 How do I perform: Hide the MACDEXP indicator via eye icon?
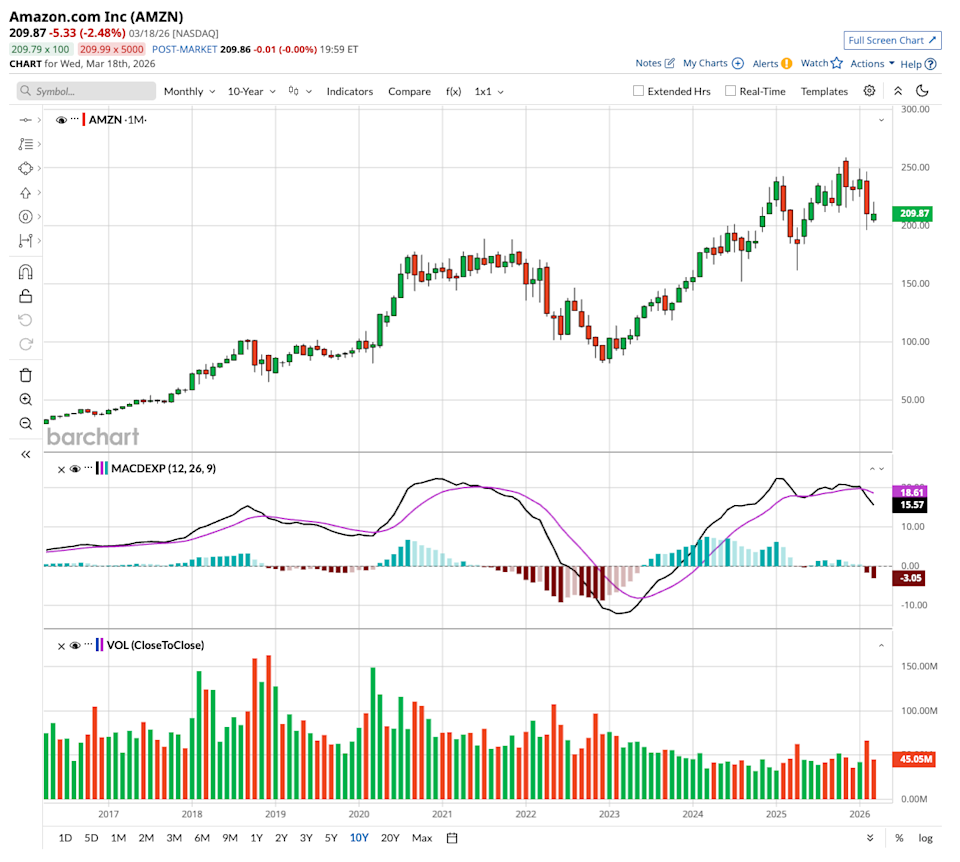click(x=75, y=468)
